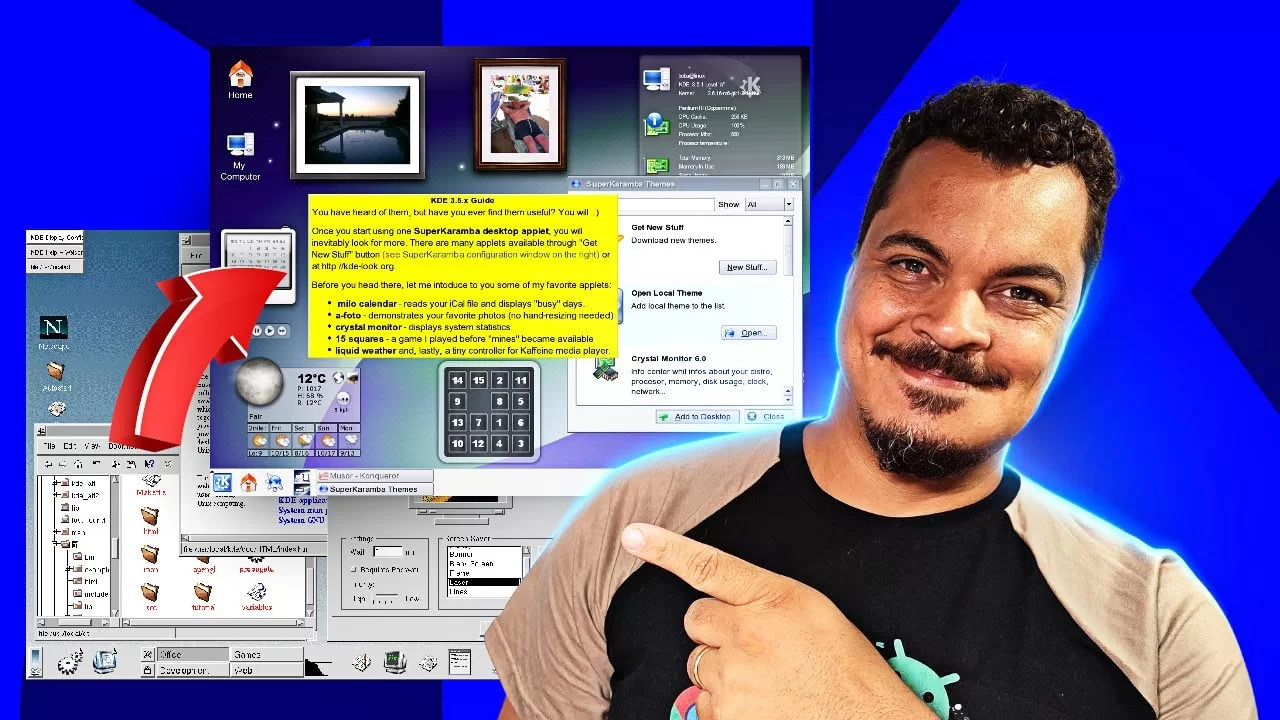Click tile 14 in the 15 squares puzzle
The height and width of the screenshot is (720, 1280).
(x=457, y=380)
